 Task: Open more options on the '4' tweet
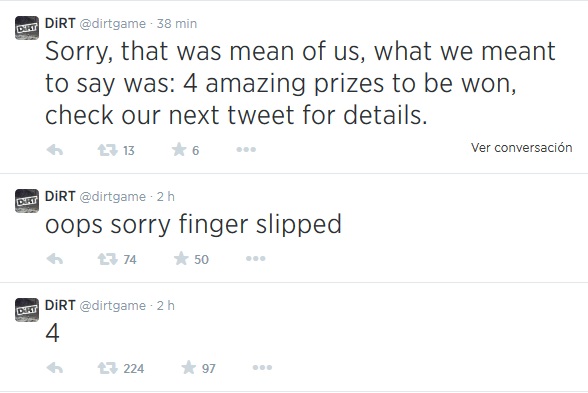(x=262, y=368)
